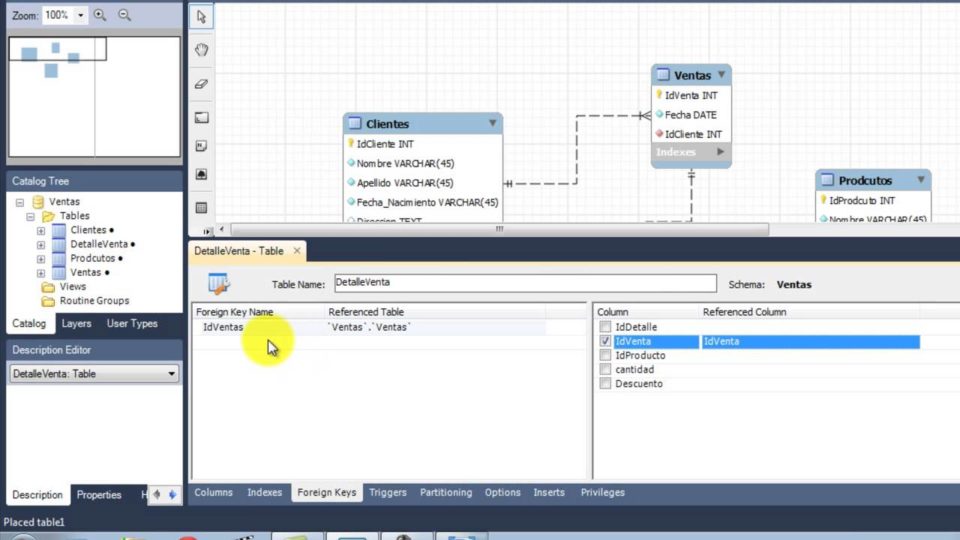
Task: Enable the IdProducto column checkbox
Action: click(x=605, y=355)
